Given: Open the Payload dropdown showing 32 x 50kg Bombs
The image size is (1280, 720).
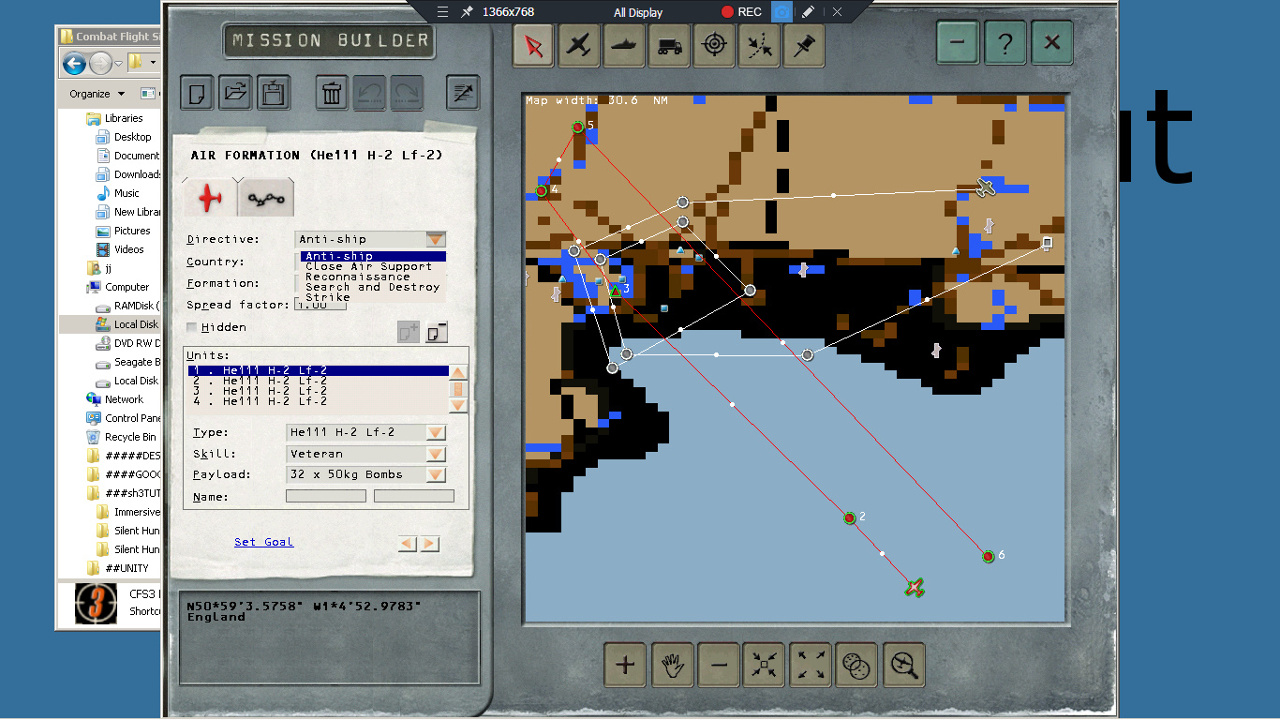Looking at the screenshot, I should (x=435, y=475).
